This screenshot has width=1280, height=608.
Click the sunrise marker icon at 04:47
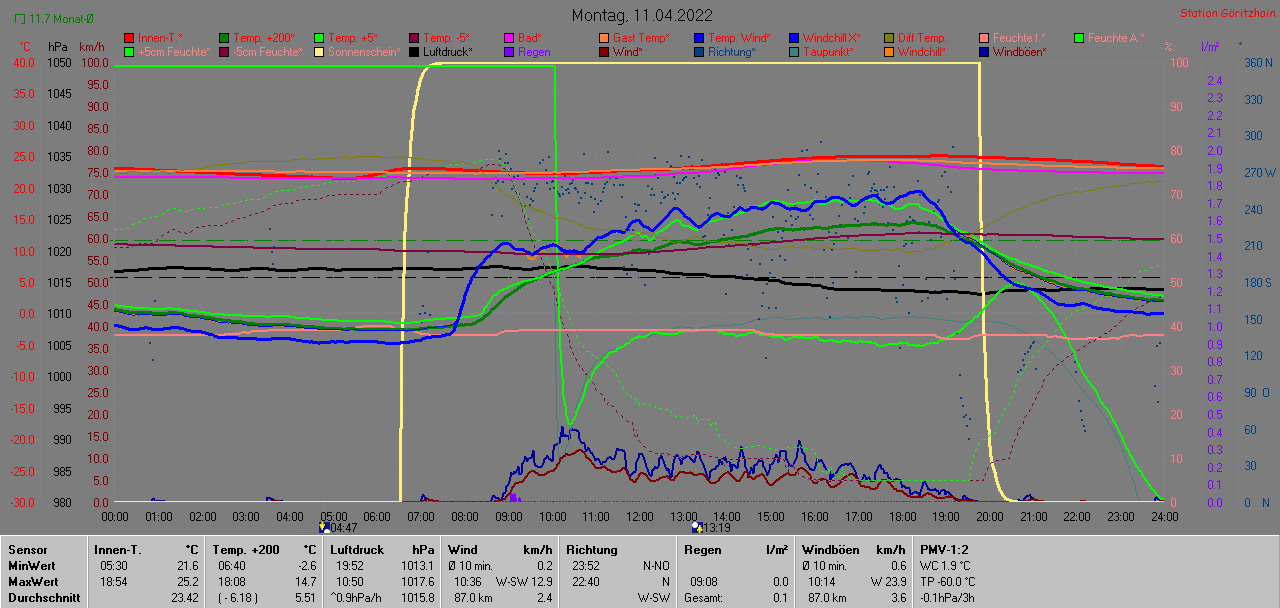(x=323, y=527)
